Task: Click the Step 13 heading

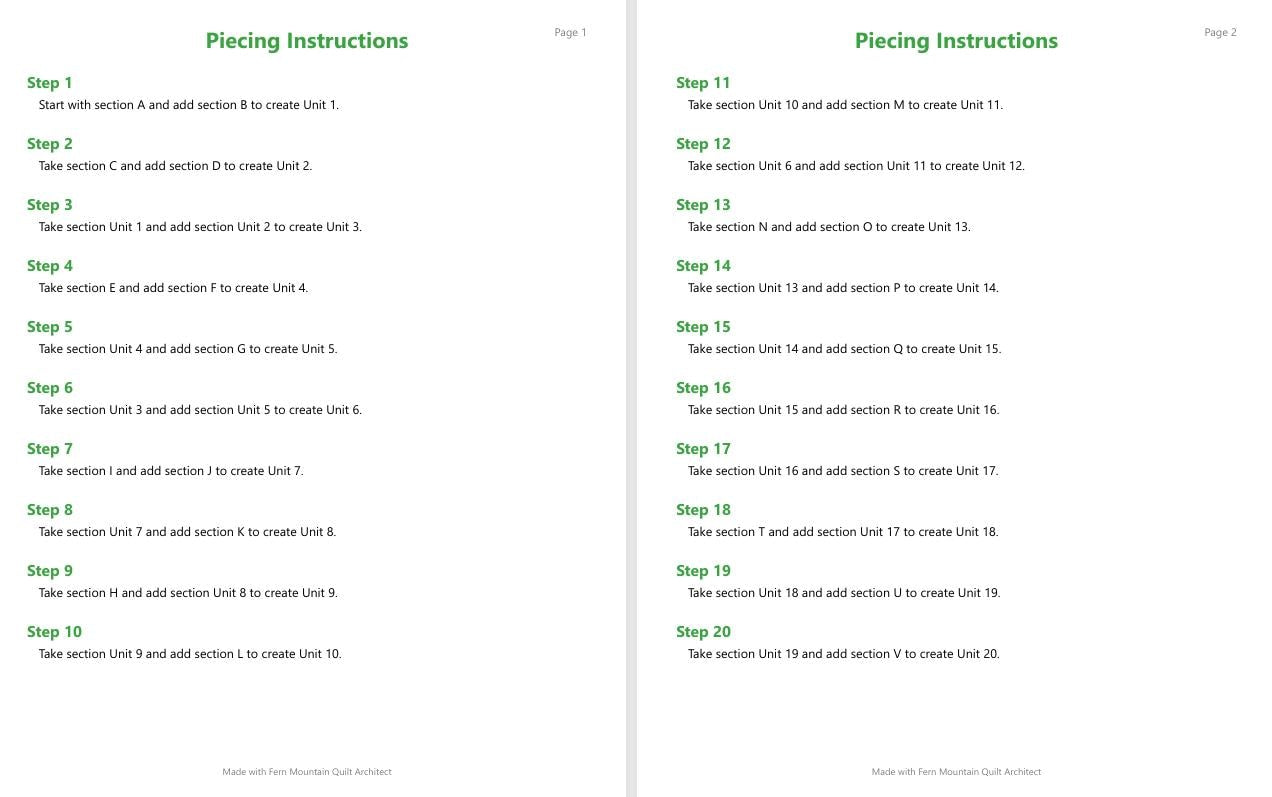Action: [x=703, y=205]
